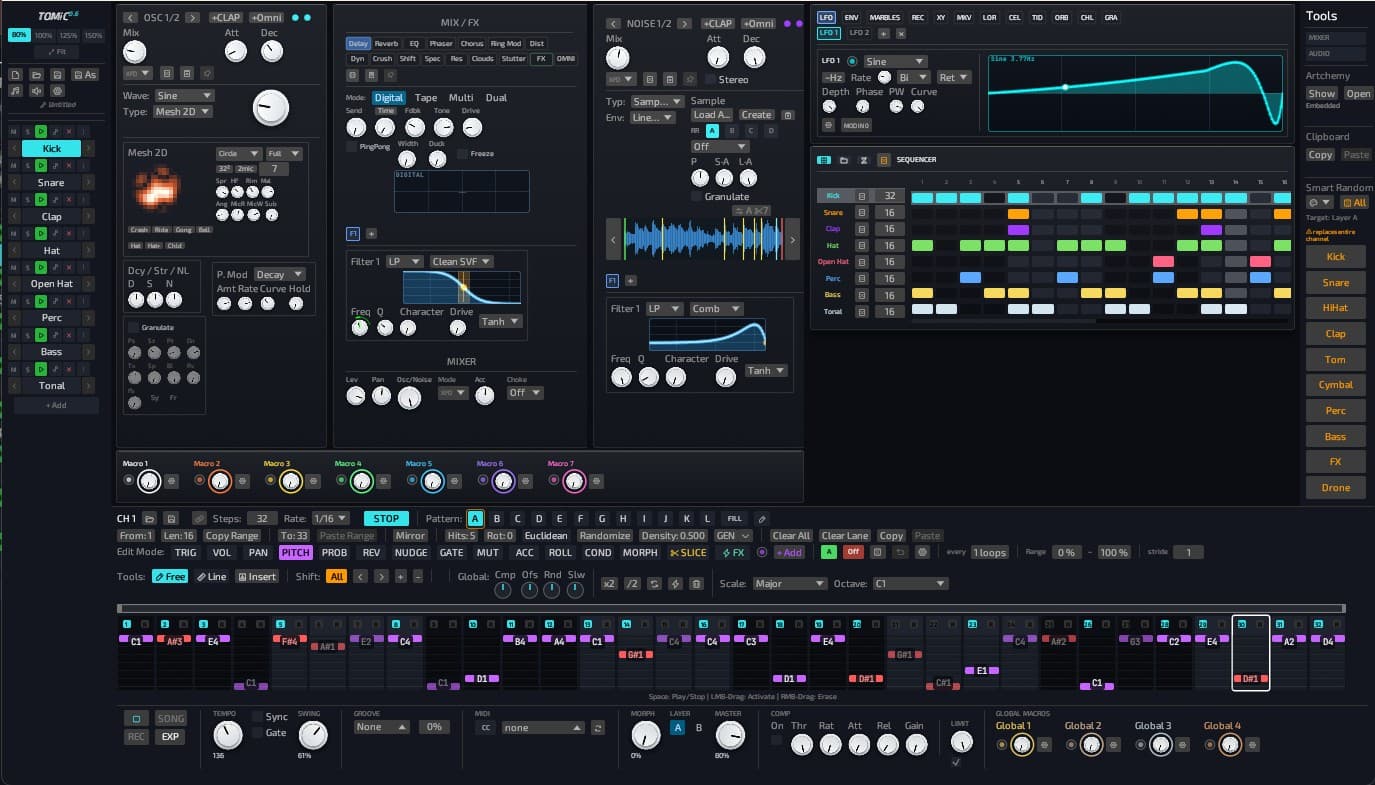Click the grid view icon in Sequencer header
The image size is (1375, 785).
coord(824,160)
